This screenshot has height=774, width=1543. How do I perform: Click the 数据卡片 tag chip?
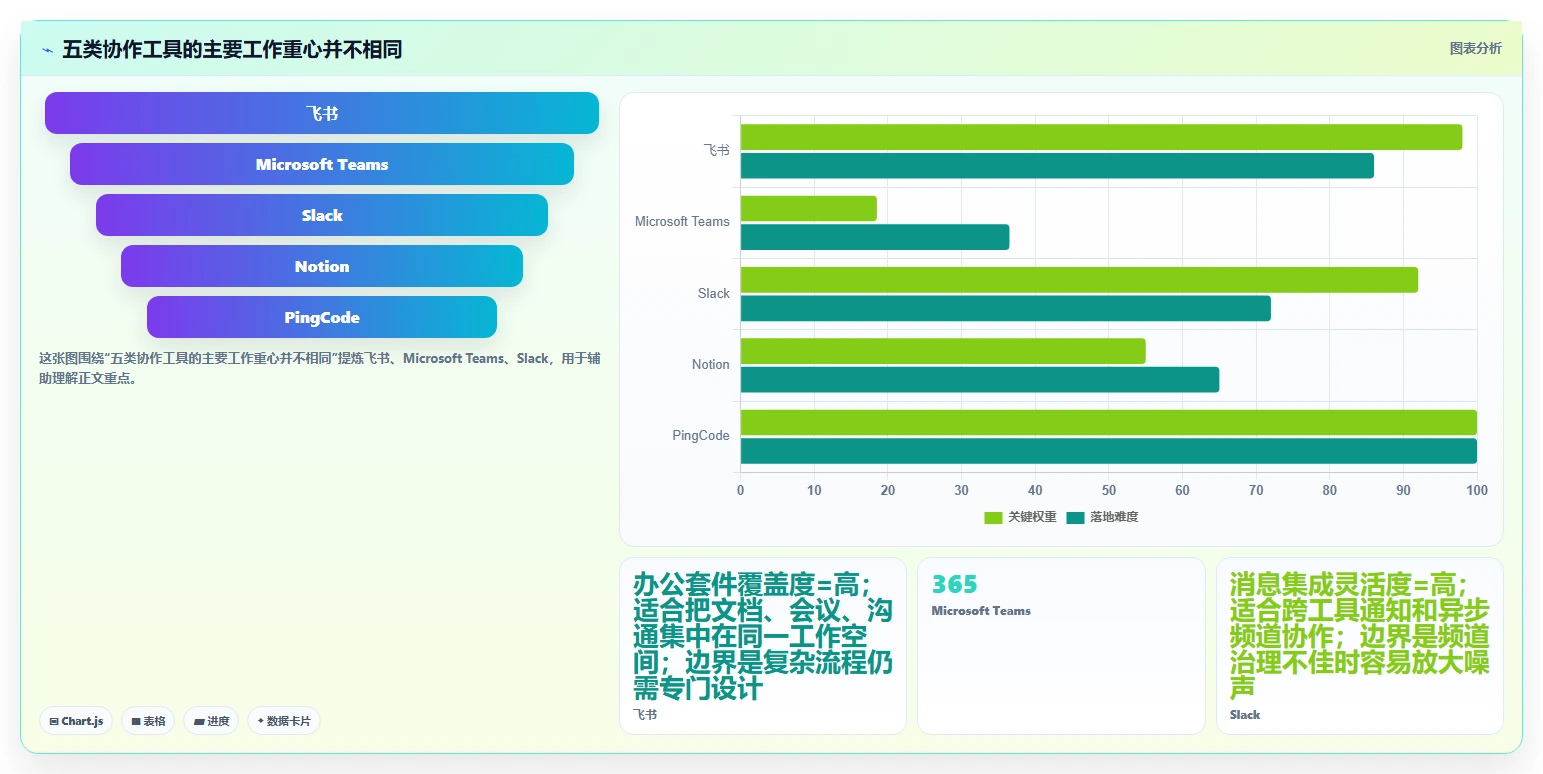click(x=284, y=721)
